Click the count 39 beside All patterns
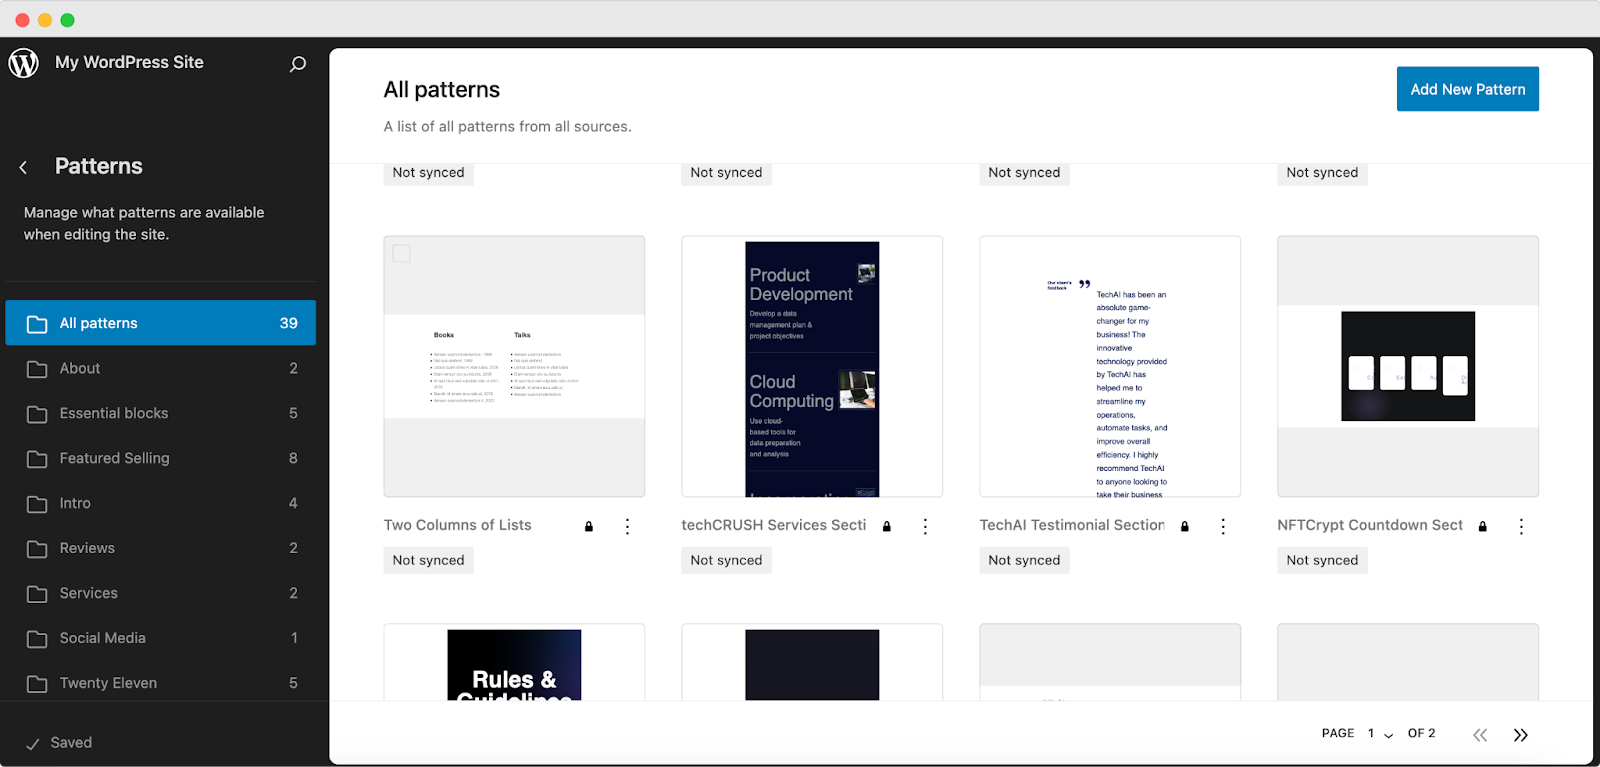The width and height of the screenshot is (1600, 767). [x=289, y=323]
